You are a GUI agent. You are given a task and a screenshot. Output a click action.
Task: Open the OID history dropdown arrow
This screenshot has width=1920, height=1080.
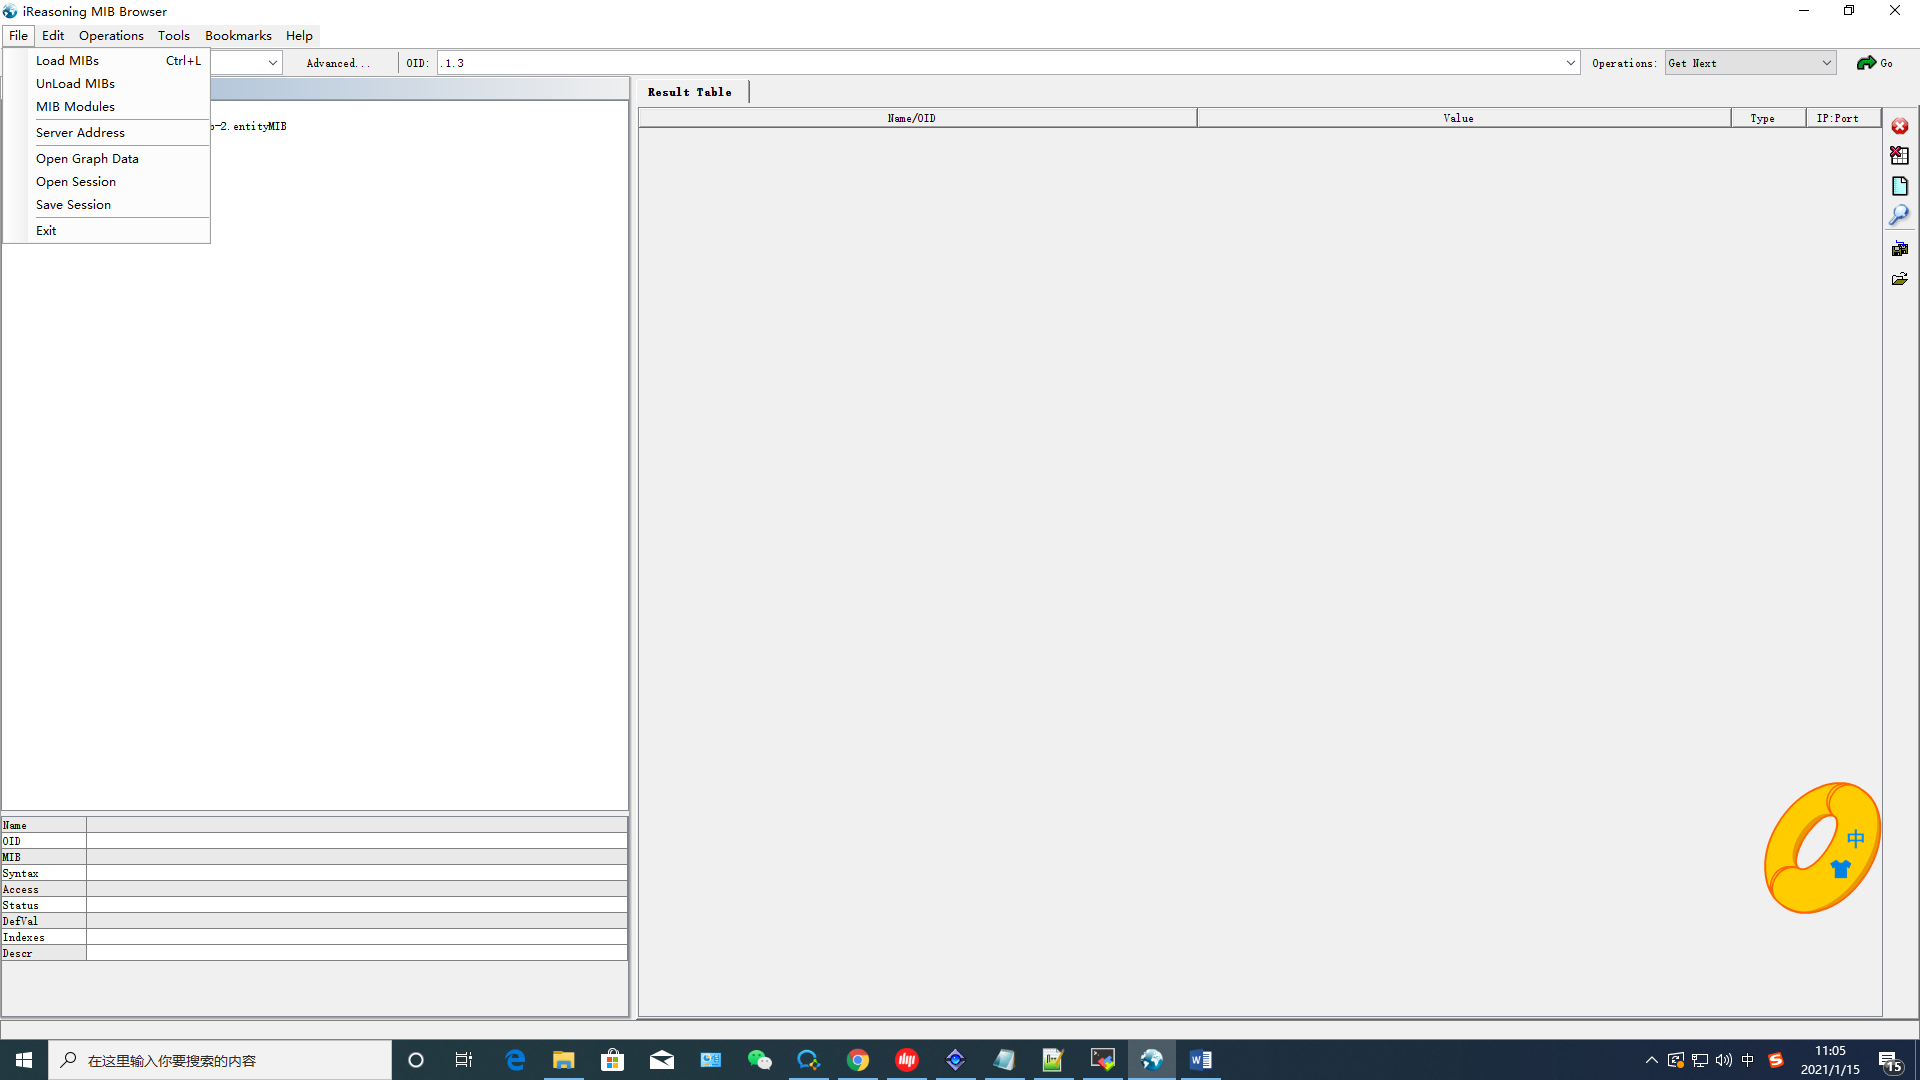1570,63
